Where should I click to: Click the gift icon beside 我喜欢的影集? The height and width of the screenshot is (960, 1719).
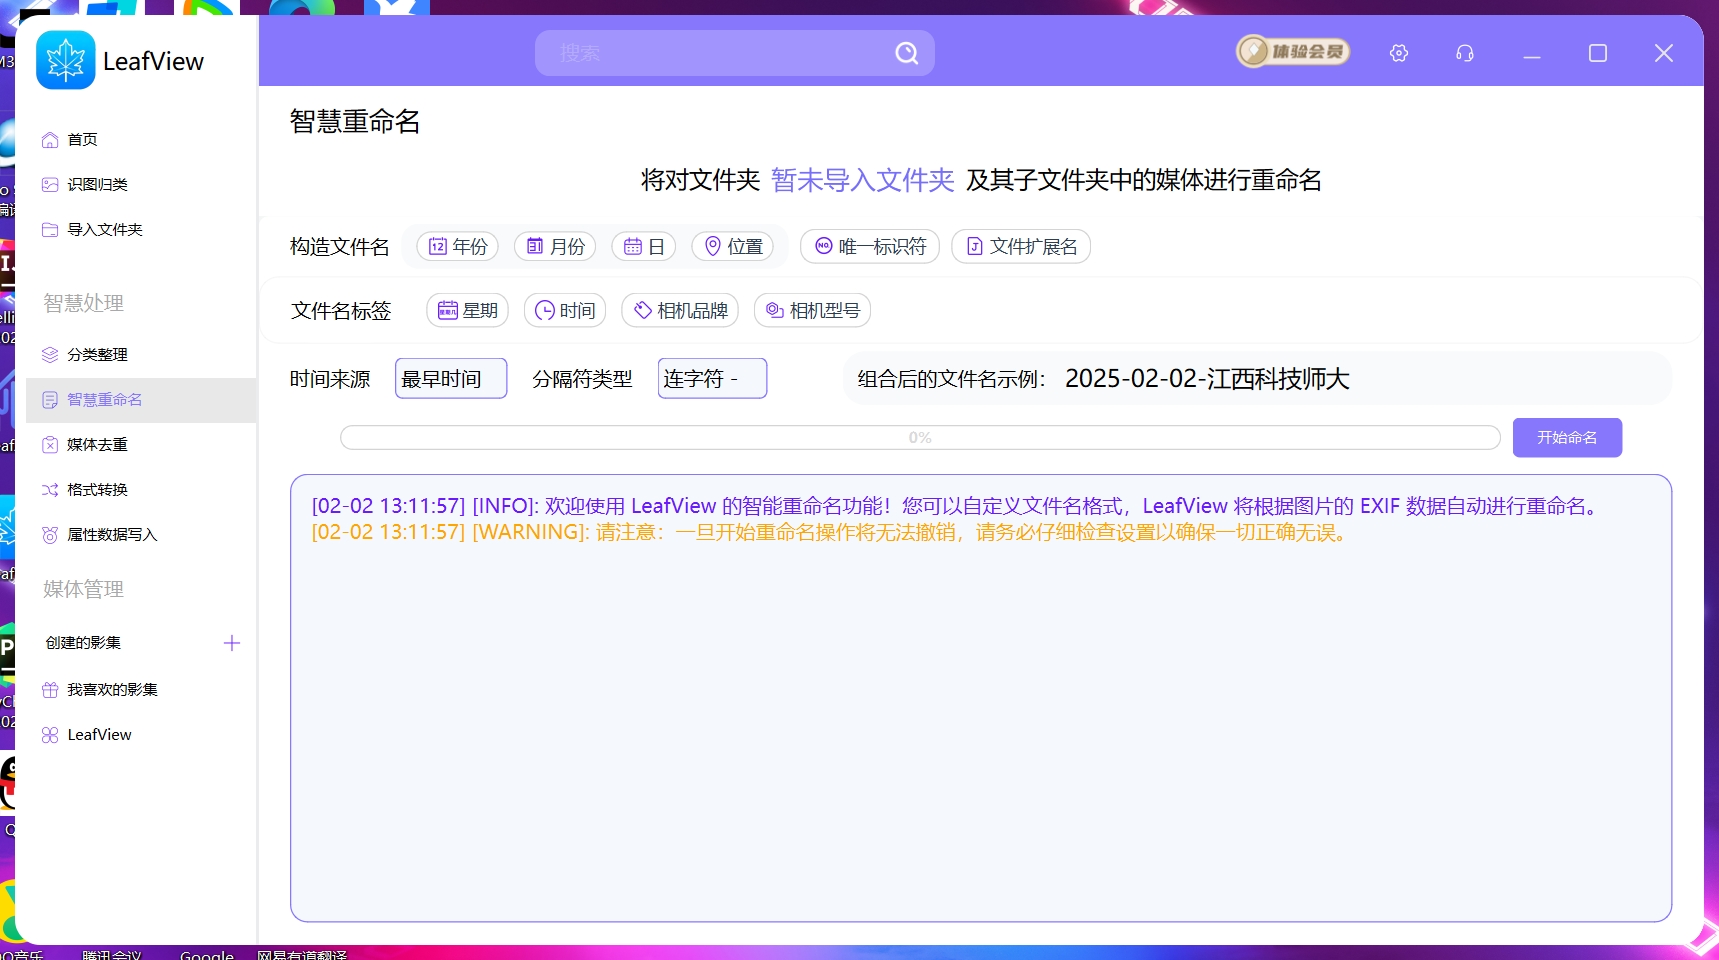pos(50,690)
